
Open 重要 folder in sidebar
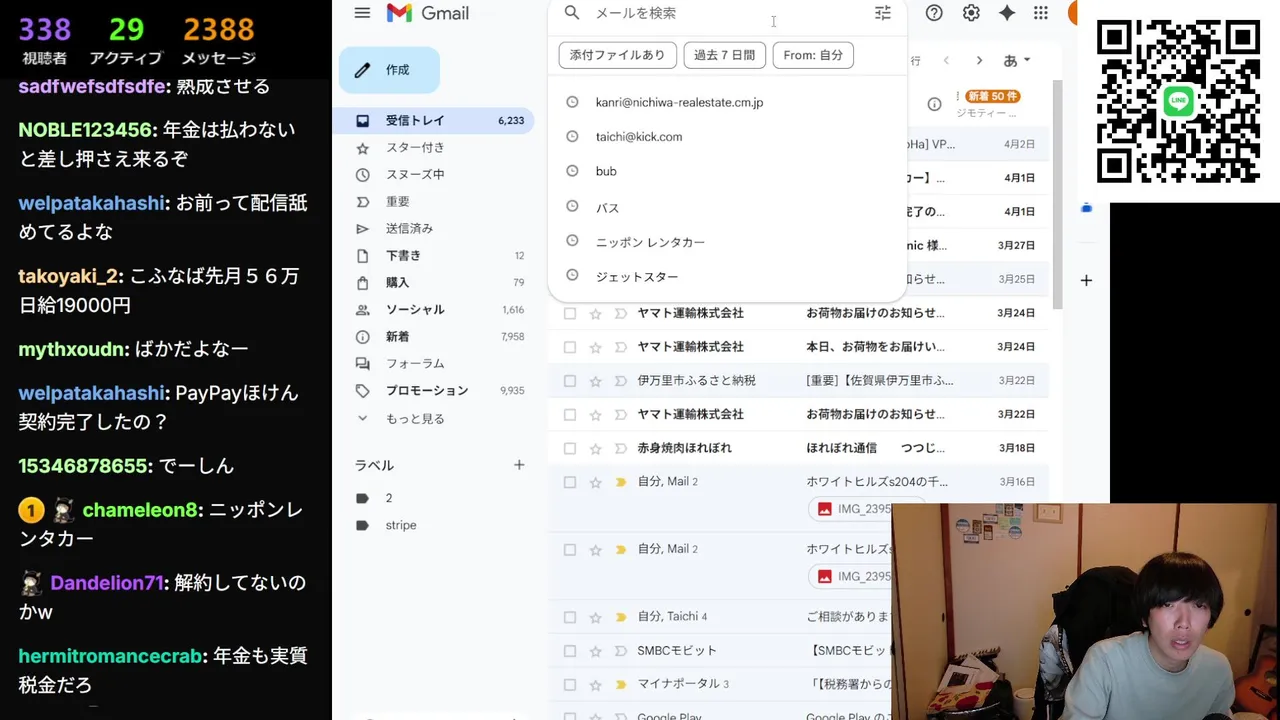(x=434, y=202)
